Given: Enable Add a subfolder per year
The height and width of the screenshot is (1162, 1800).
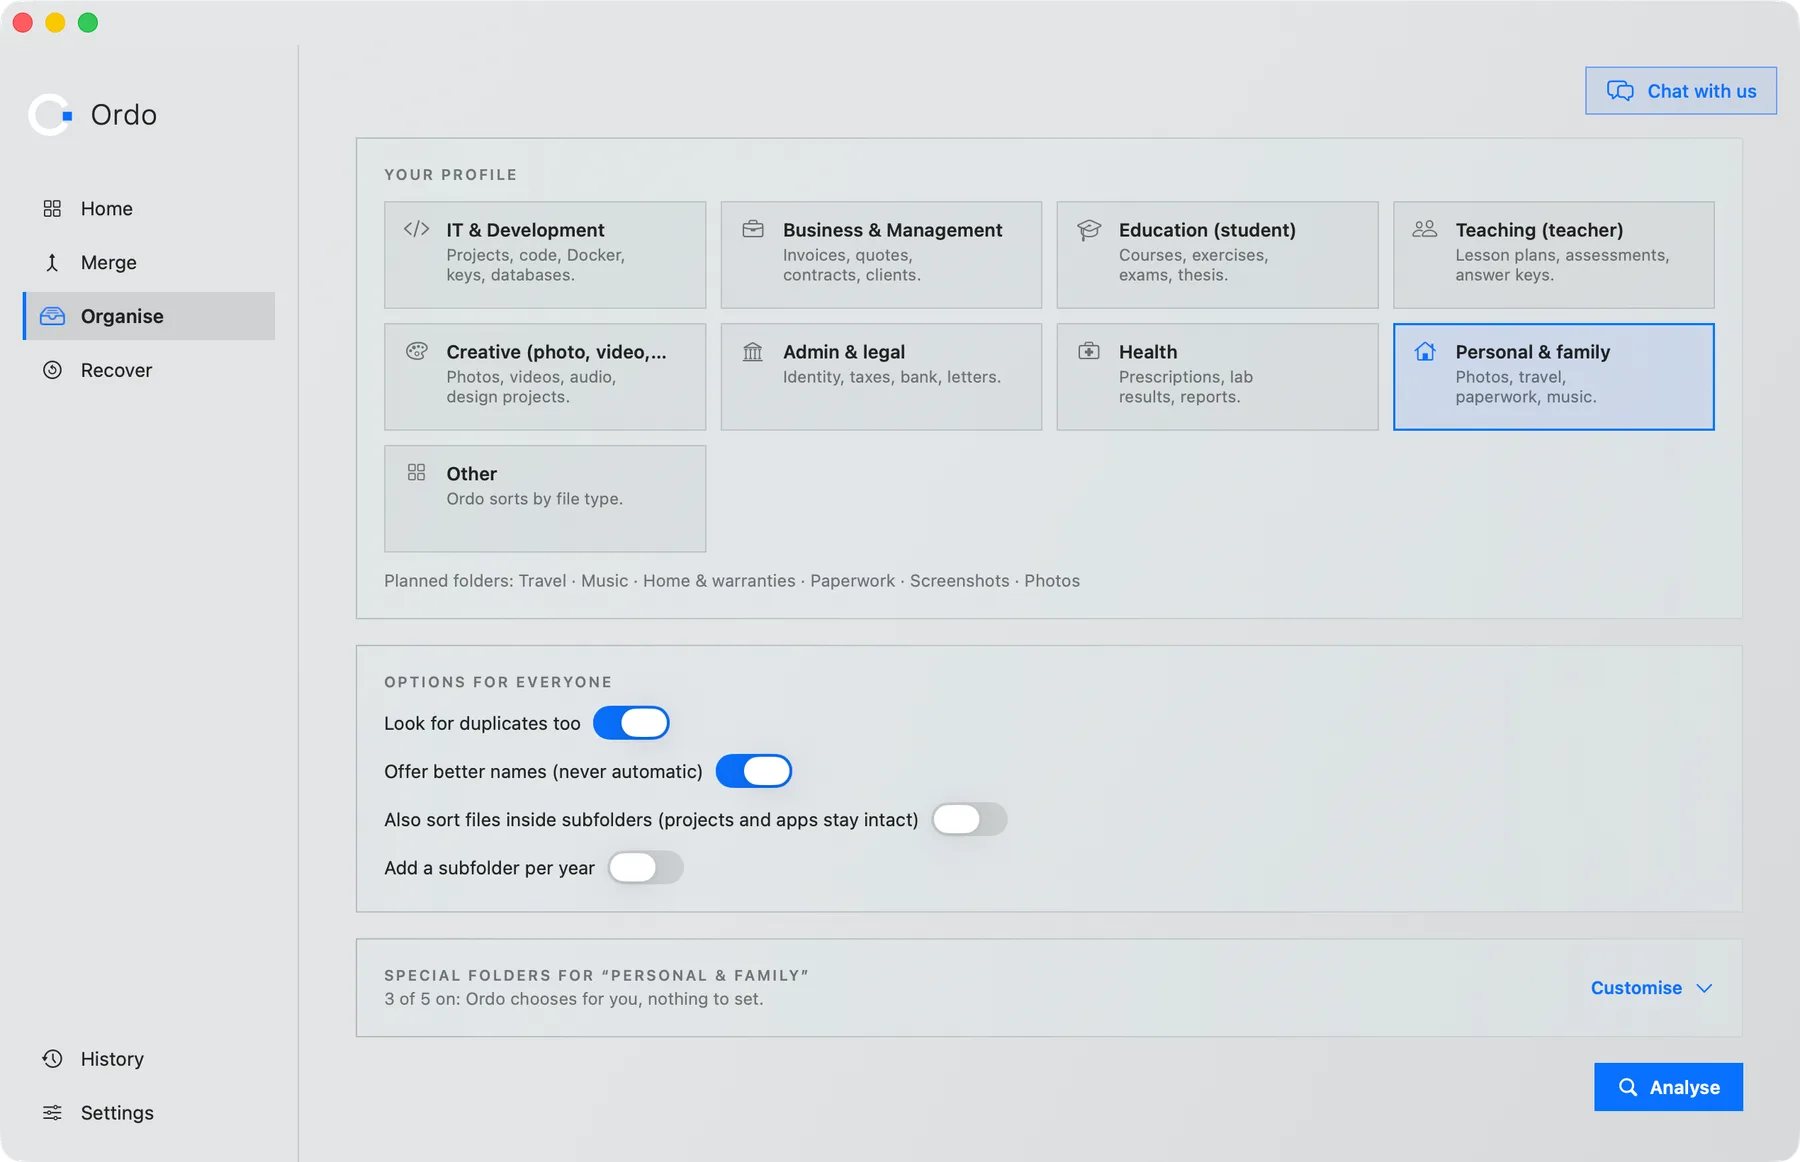Looking at the screenshot, I should [646, 867].
